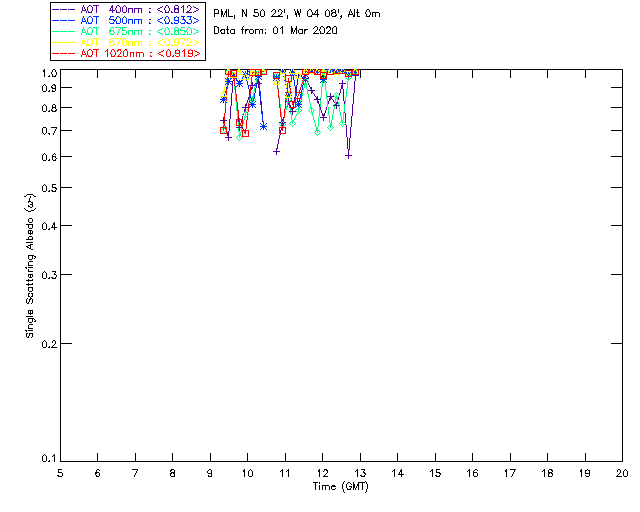Click the y-axis tick label 0.3
The image size is (640, 512).
click(x=46, y=274)
